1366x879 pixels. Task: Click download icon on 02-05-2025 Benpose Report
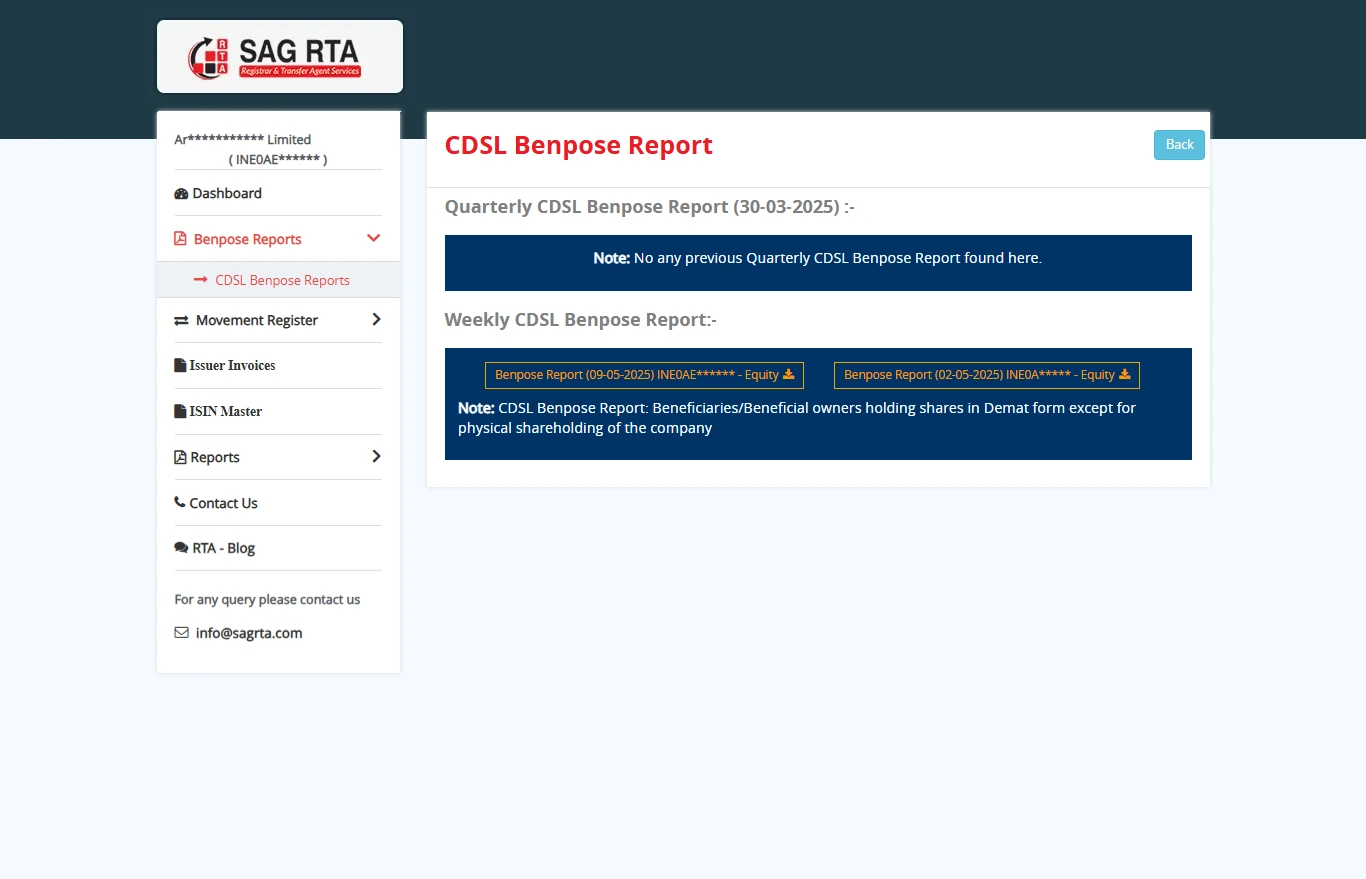tap(1124, 374)
